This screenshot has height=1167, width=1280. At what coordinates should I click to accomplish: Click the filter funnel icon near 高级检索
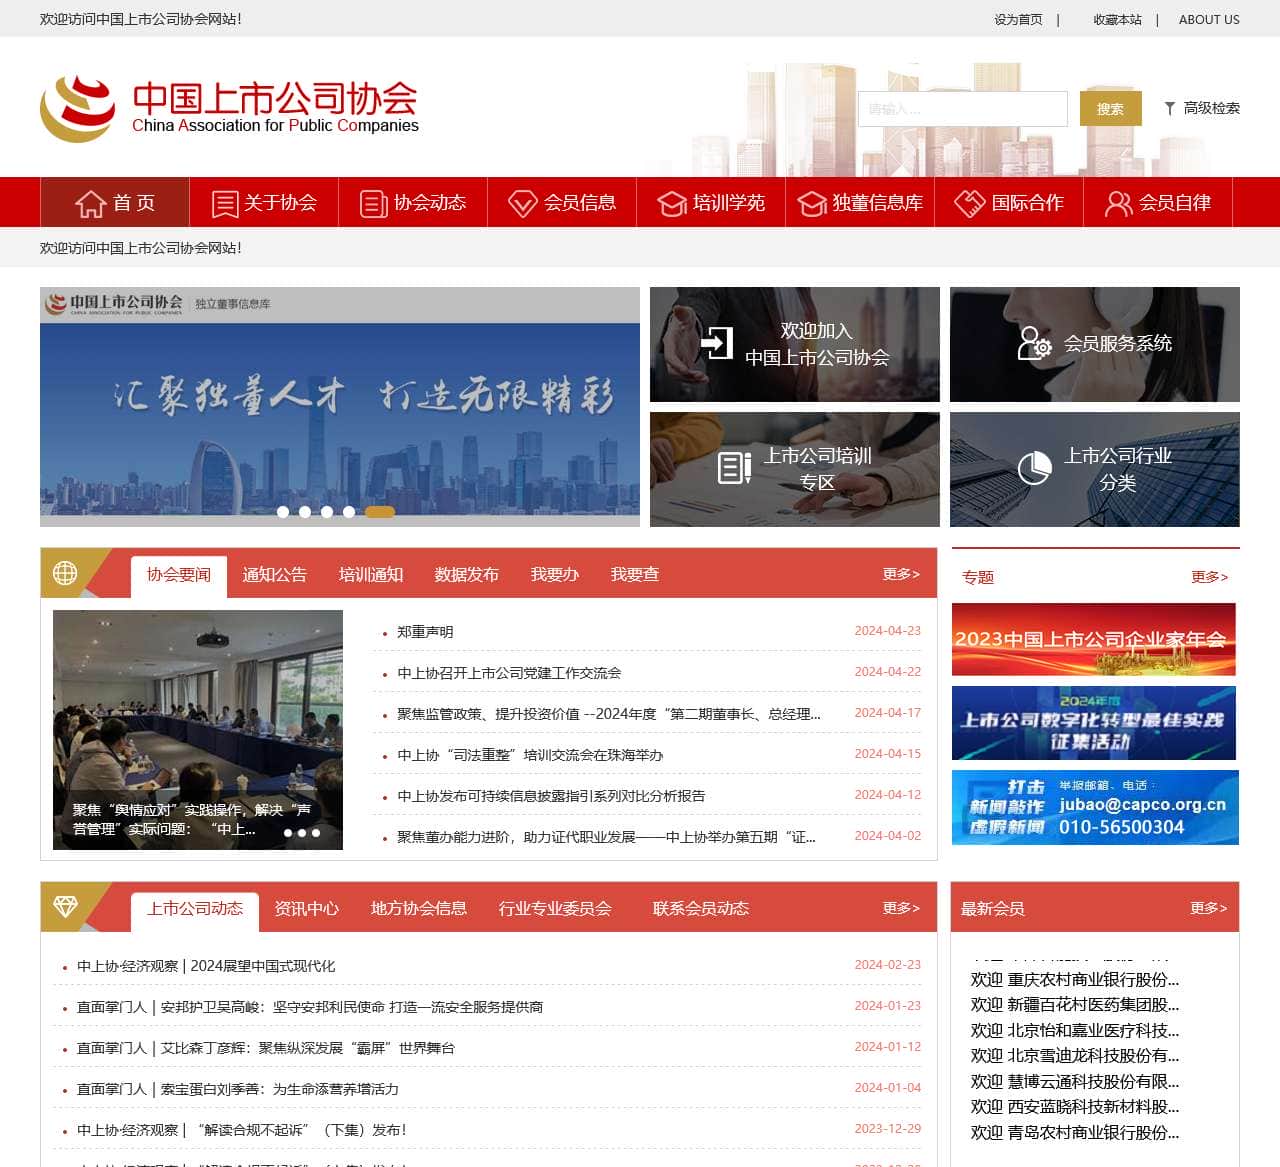(1168, 108)
